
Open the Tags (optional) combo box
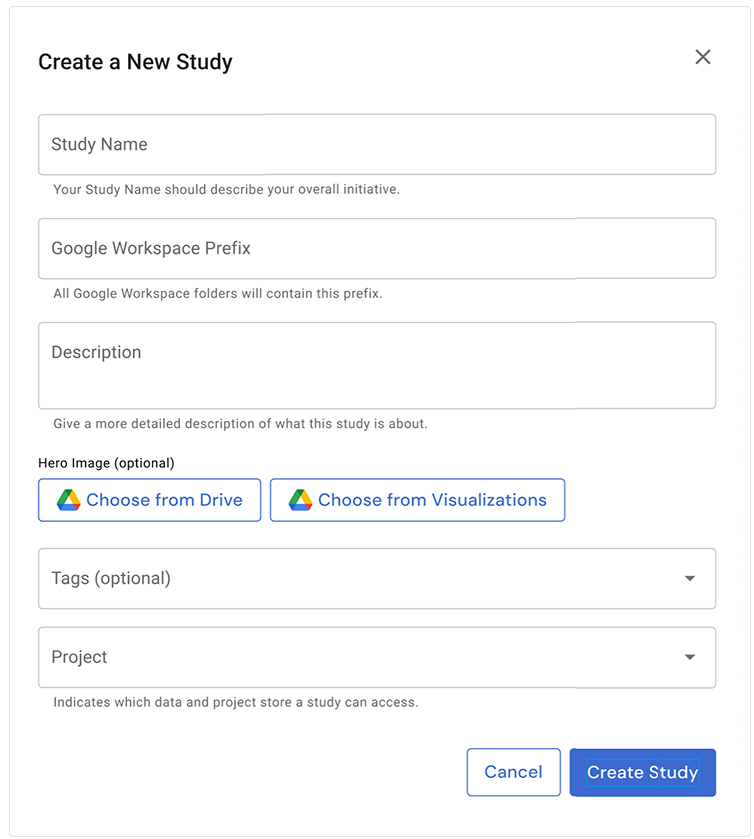(360, 578)
